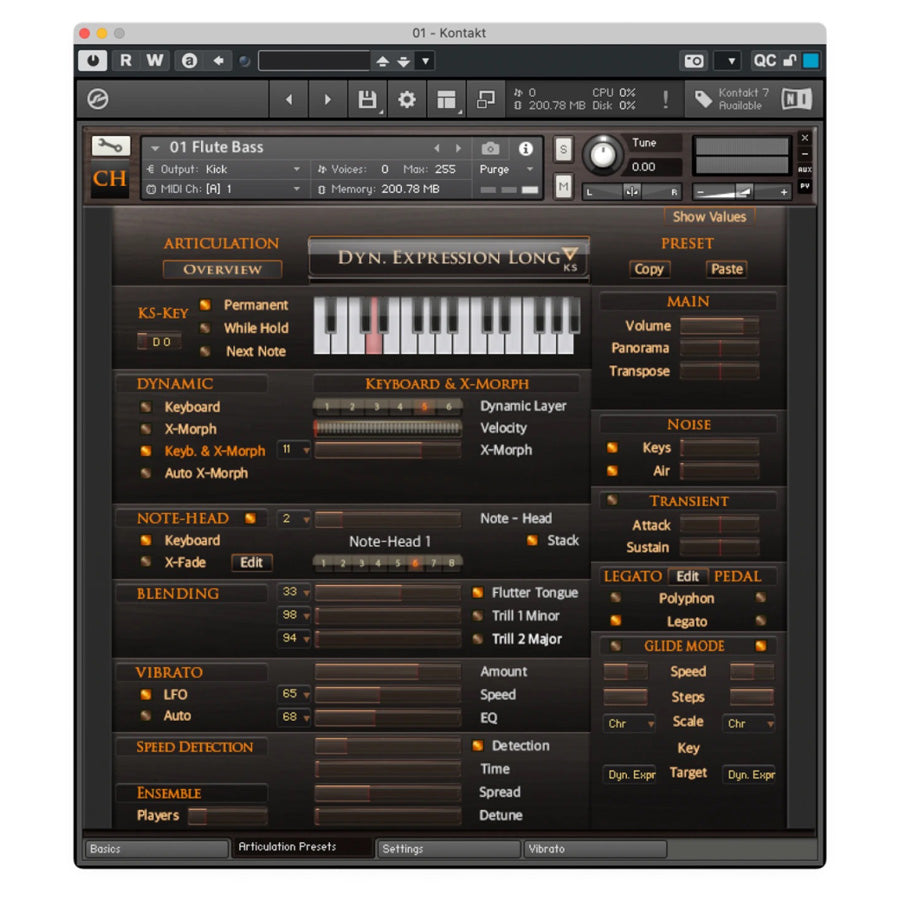Toggle Flutter Tongue blending
900x900 pixels.
(x=478, y=592)
